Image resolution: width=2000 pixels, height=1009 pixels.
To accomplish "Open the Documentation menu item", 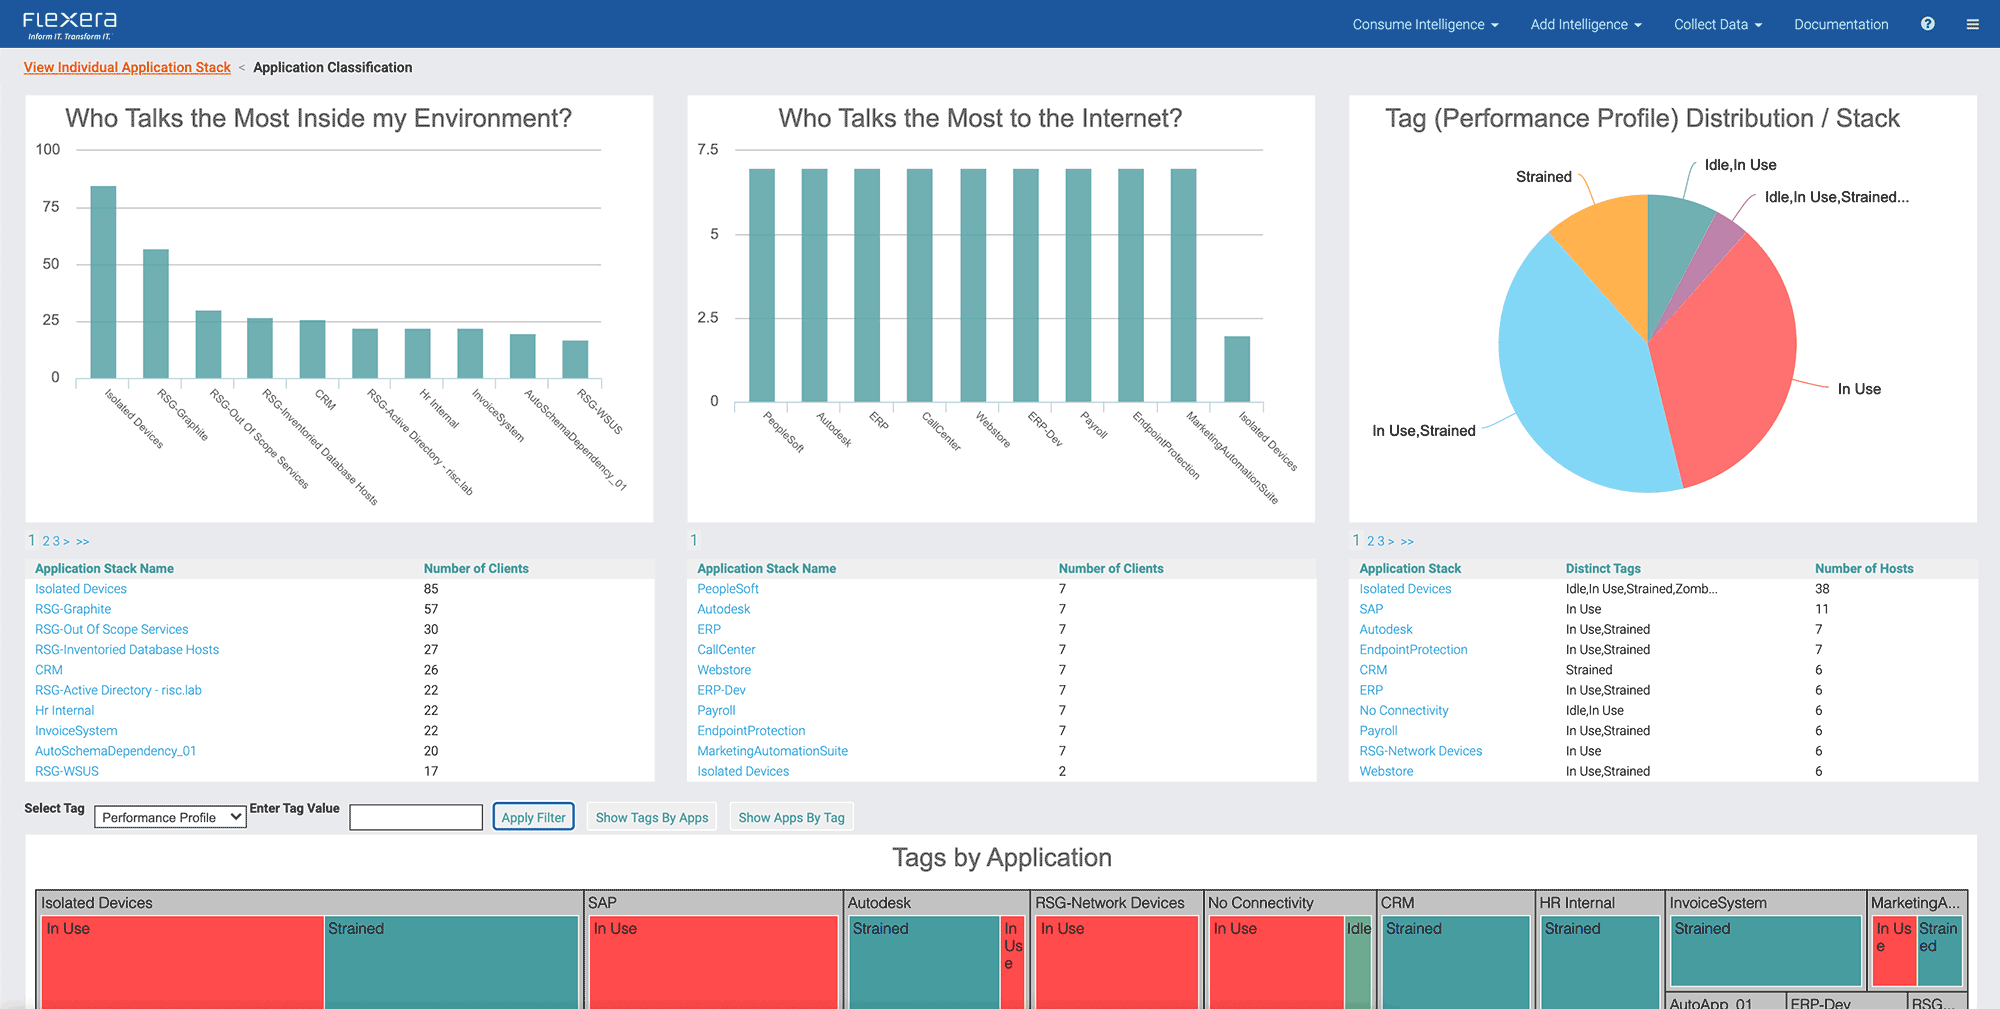I will tap(1840, 24).
